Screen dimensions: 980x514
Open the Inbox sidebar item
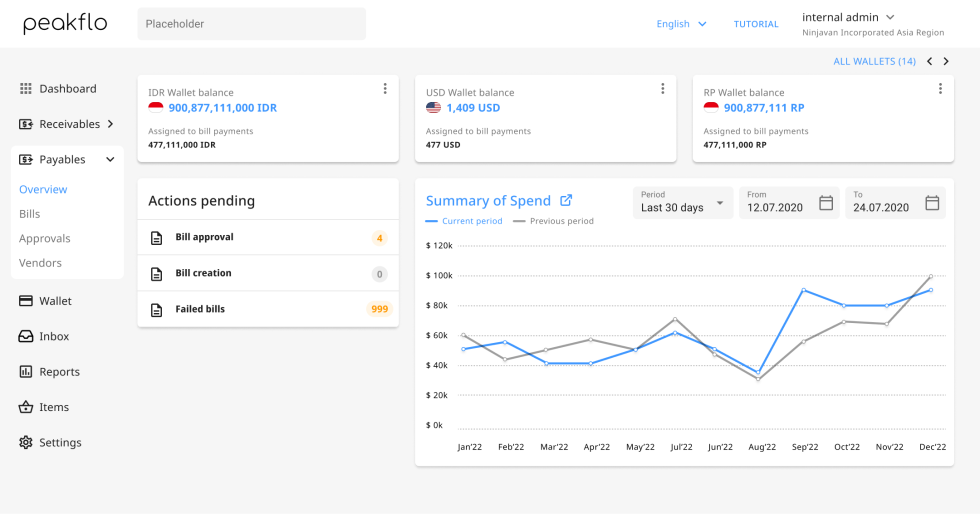coord(54,336)
